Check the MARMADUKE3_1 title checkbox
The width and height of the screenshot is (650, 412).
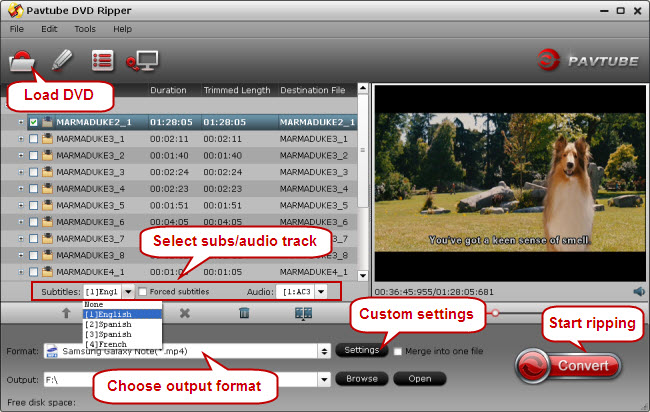coord(34,139)
